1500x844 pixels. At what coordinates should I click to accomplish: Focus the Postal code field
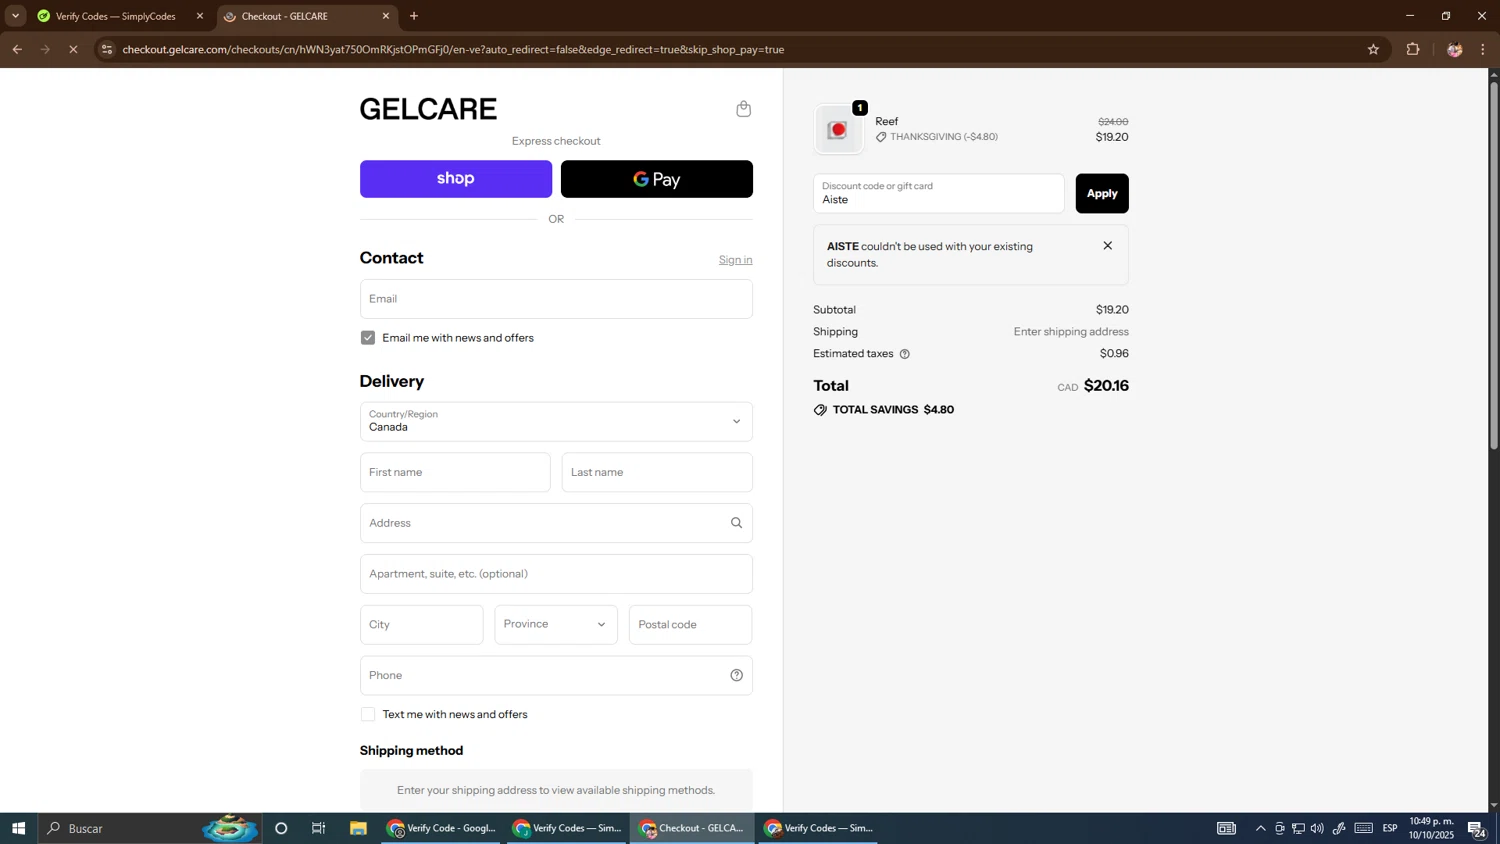pyautogui.click(x=690, y=625)
